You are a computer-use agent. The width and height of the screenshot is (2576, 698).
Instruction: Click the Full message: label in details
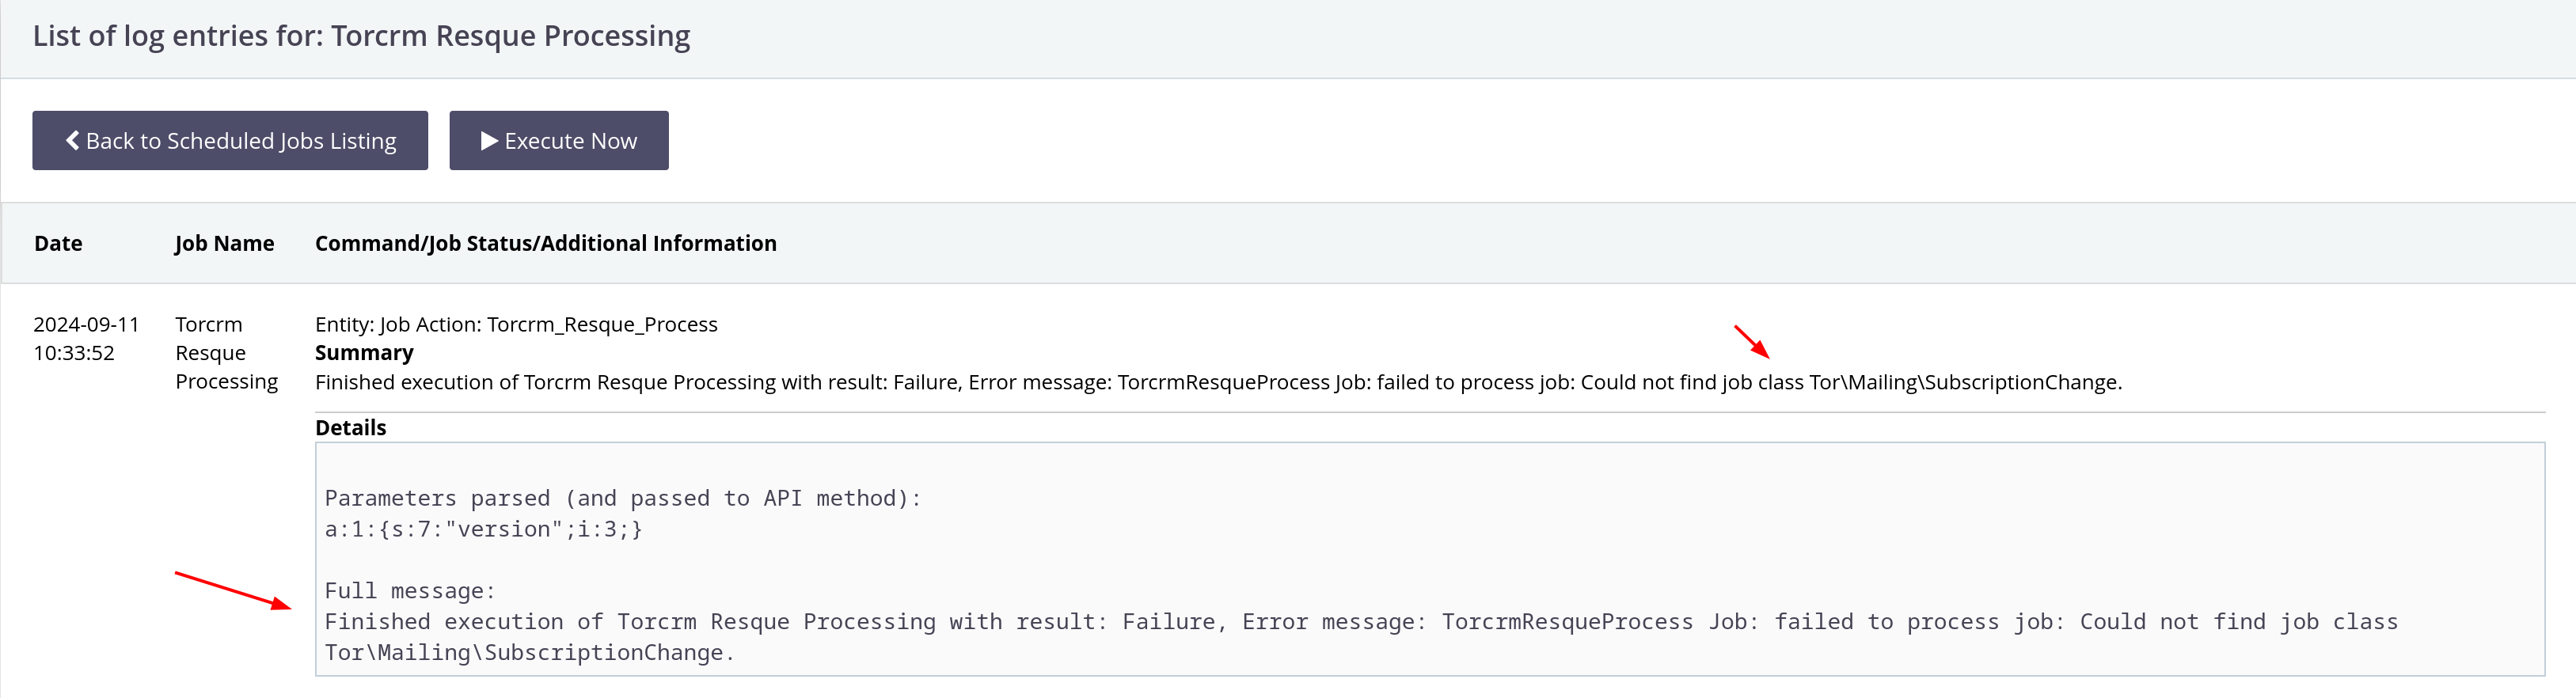[x=410, y=591]
